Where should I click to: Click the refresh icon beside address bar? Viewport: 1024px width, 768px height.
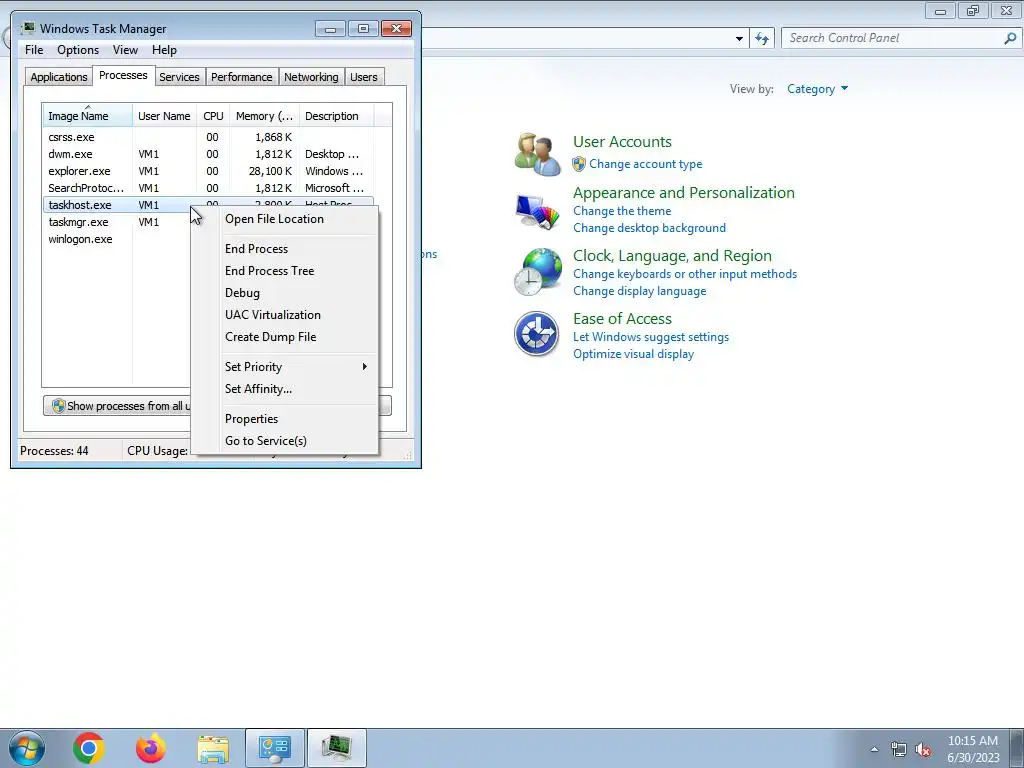[761, 39]
